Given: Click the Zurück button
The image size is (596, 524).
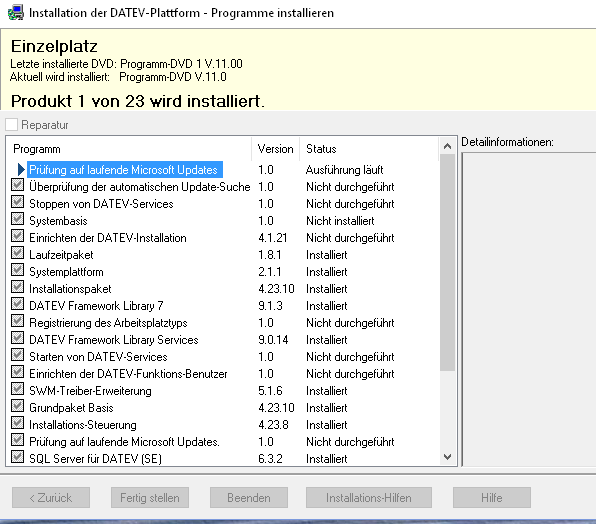Looking at the screenshot, I should tap(51, 498).
